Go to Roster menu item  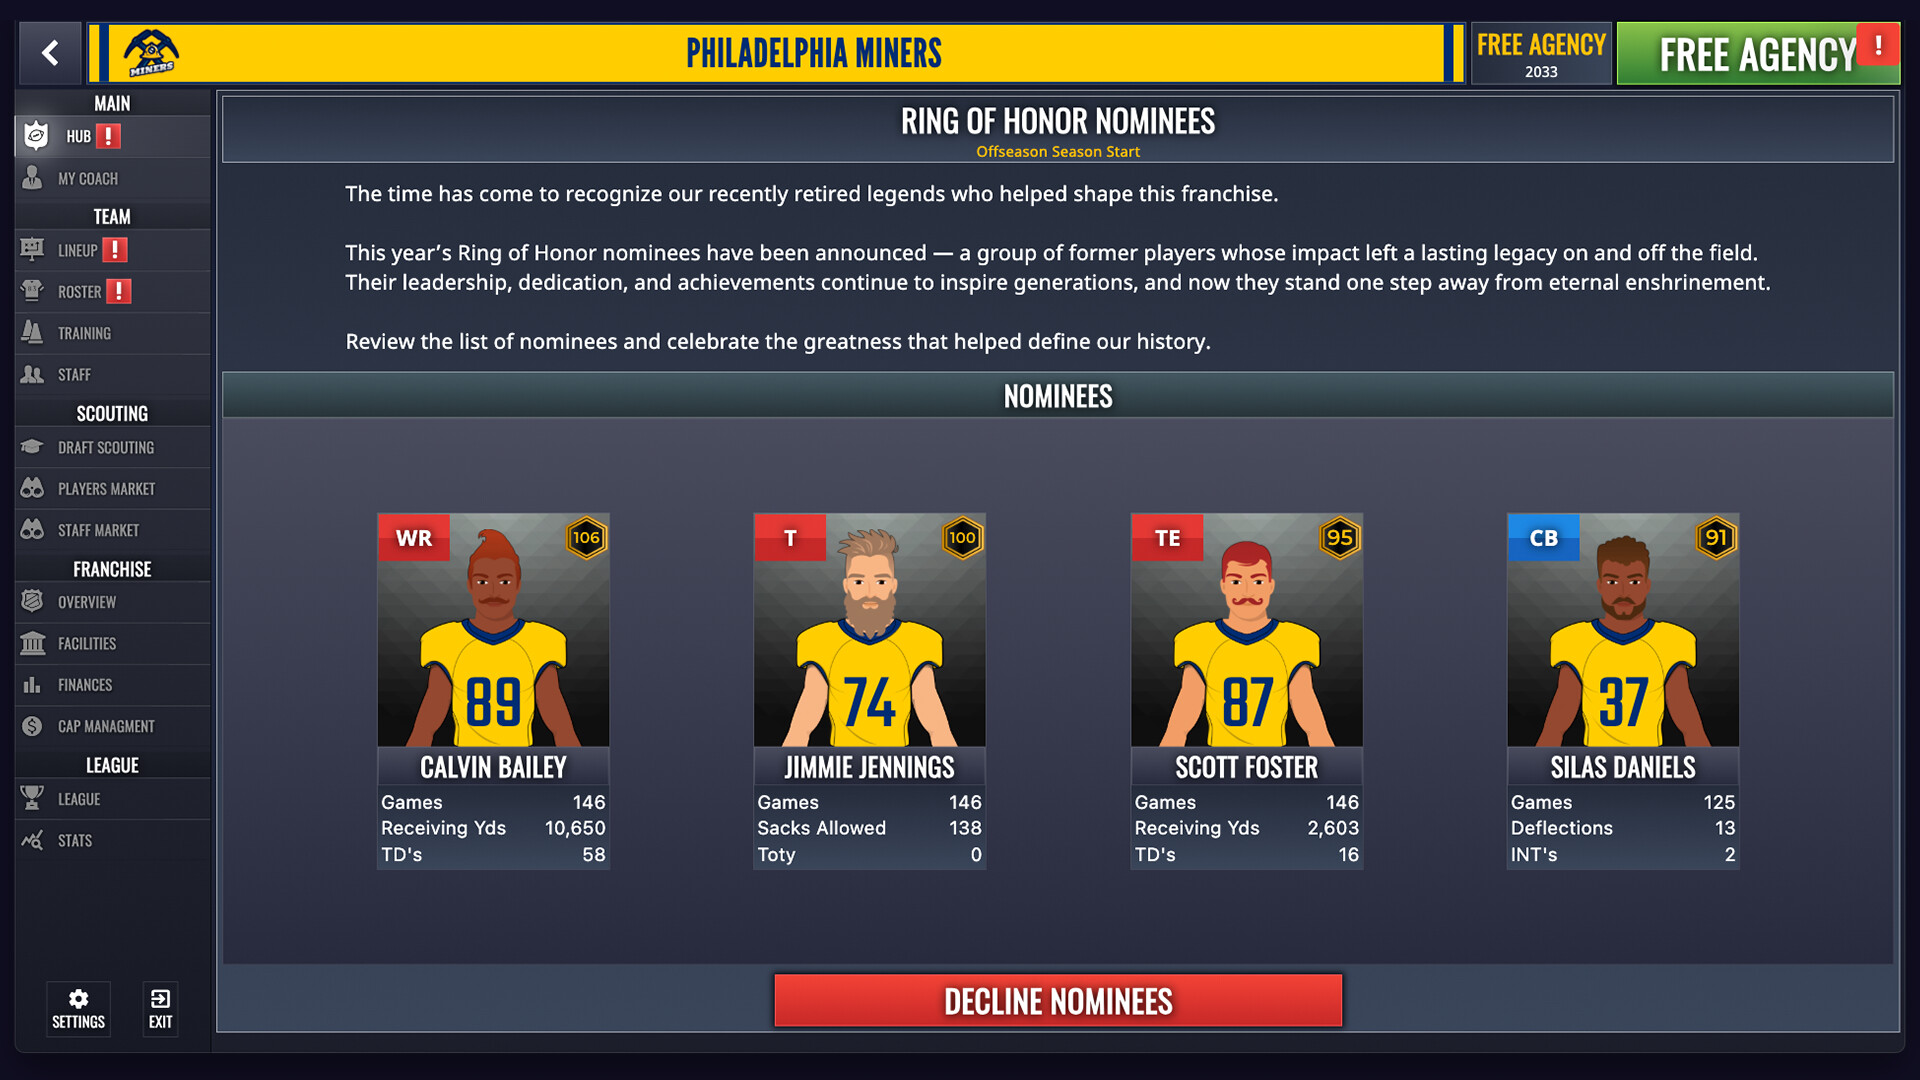click(112, 292)
